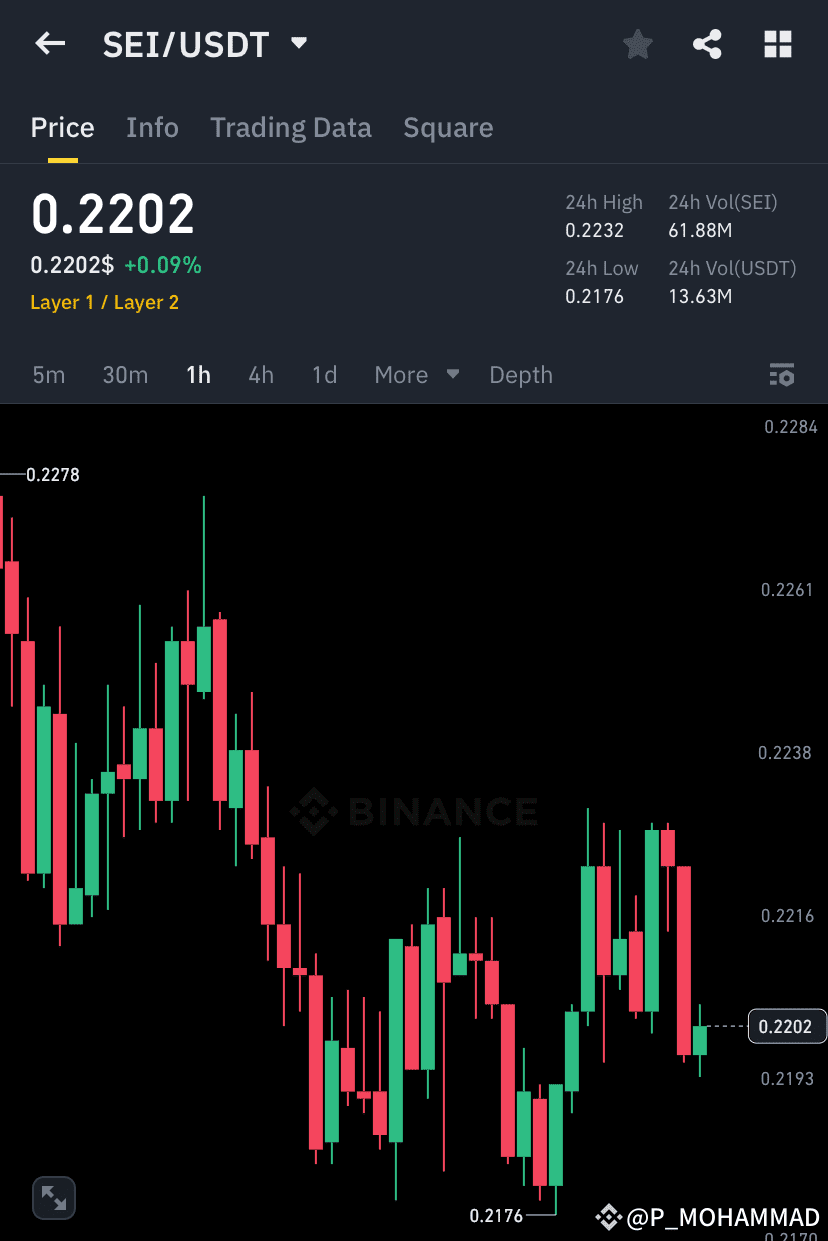Tap the Binance watermark logo
Viewport: 828px width, 1241px height.
[x=414, y=813]
